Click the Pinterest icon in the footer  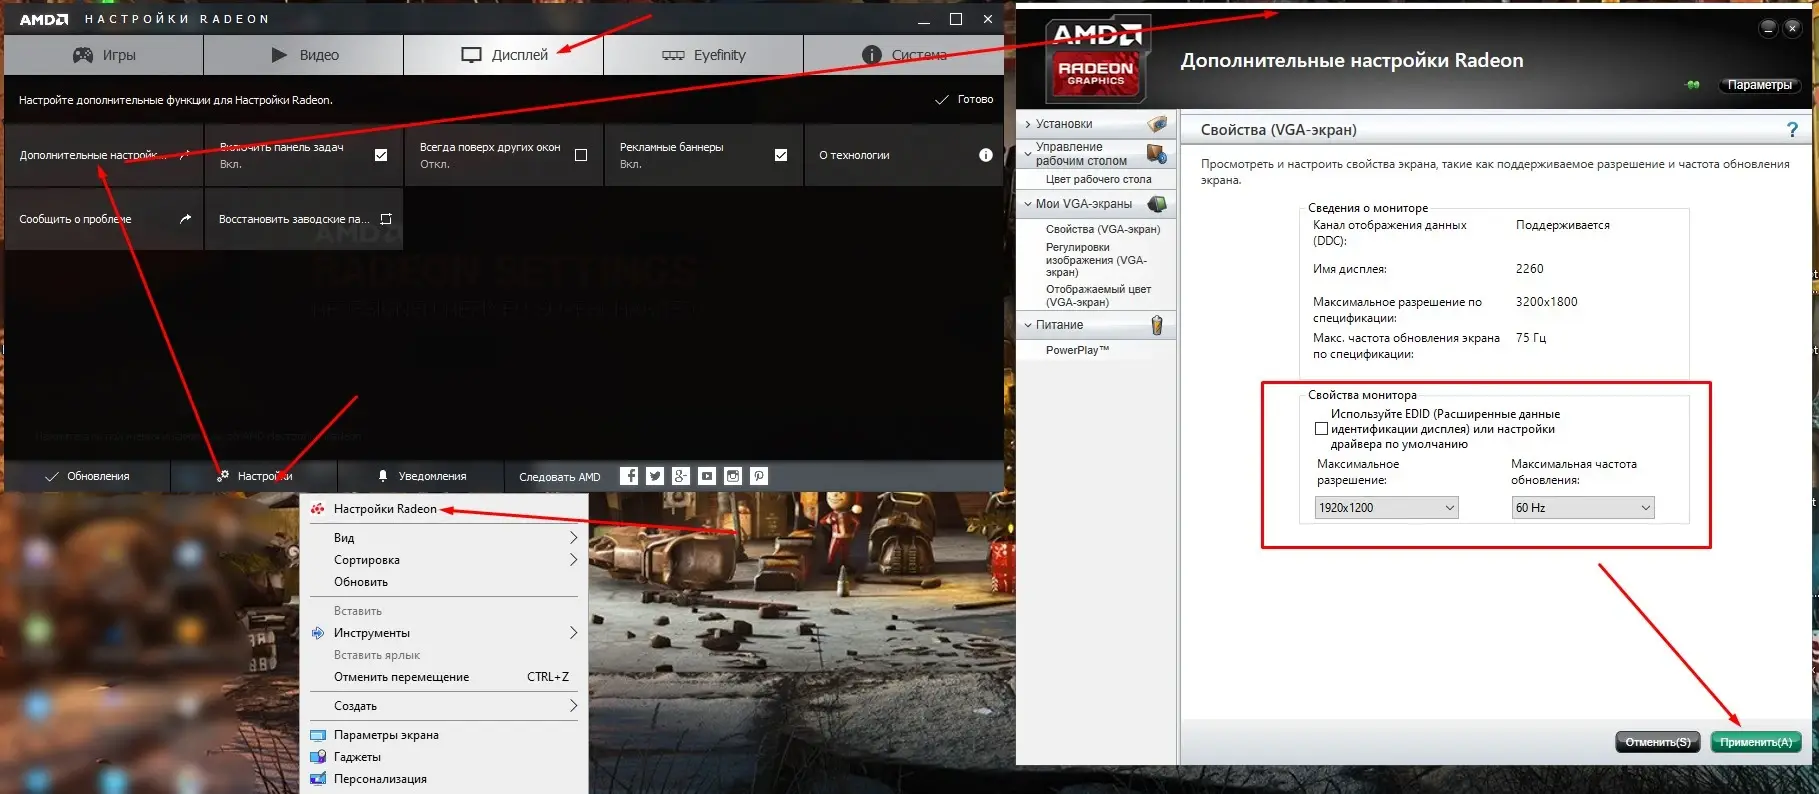tap(759, 476)
